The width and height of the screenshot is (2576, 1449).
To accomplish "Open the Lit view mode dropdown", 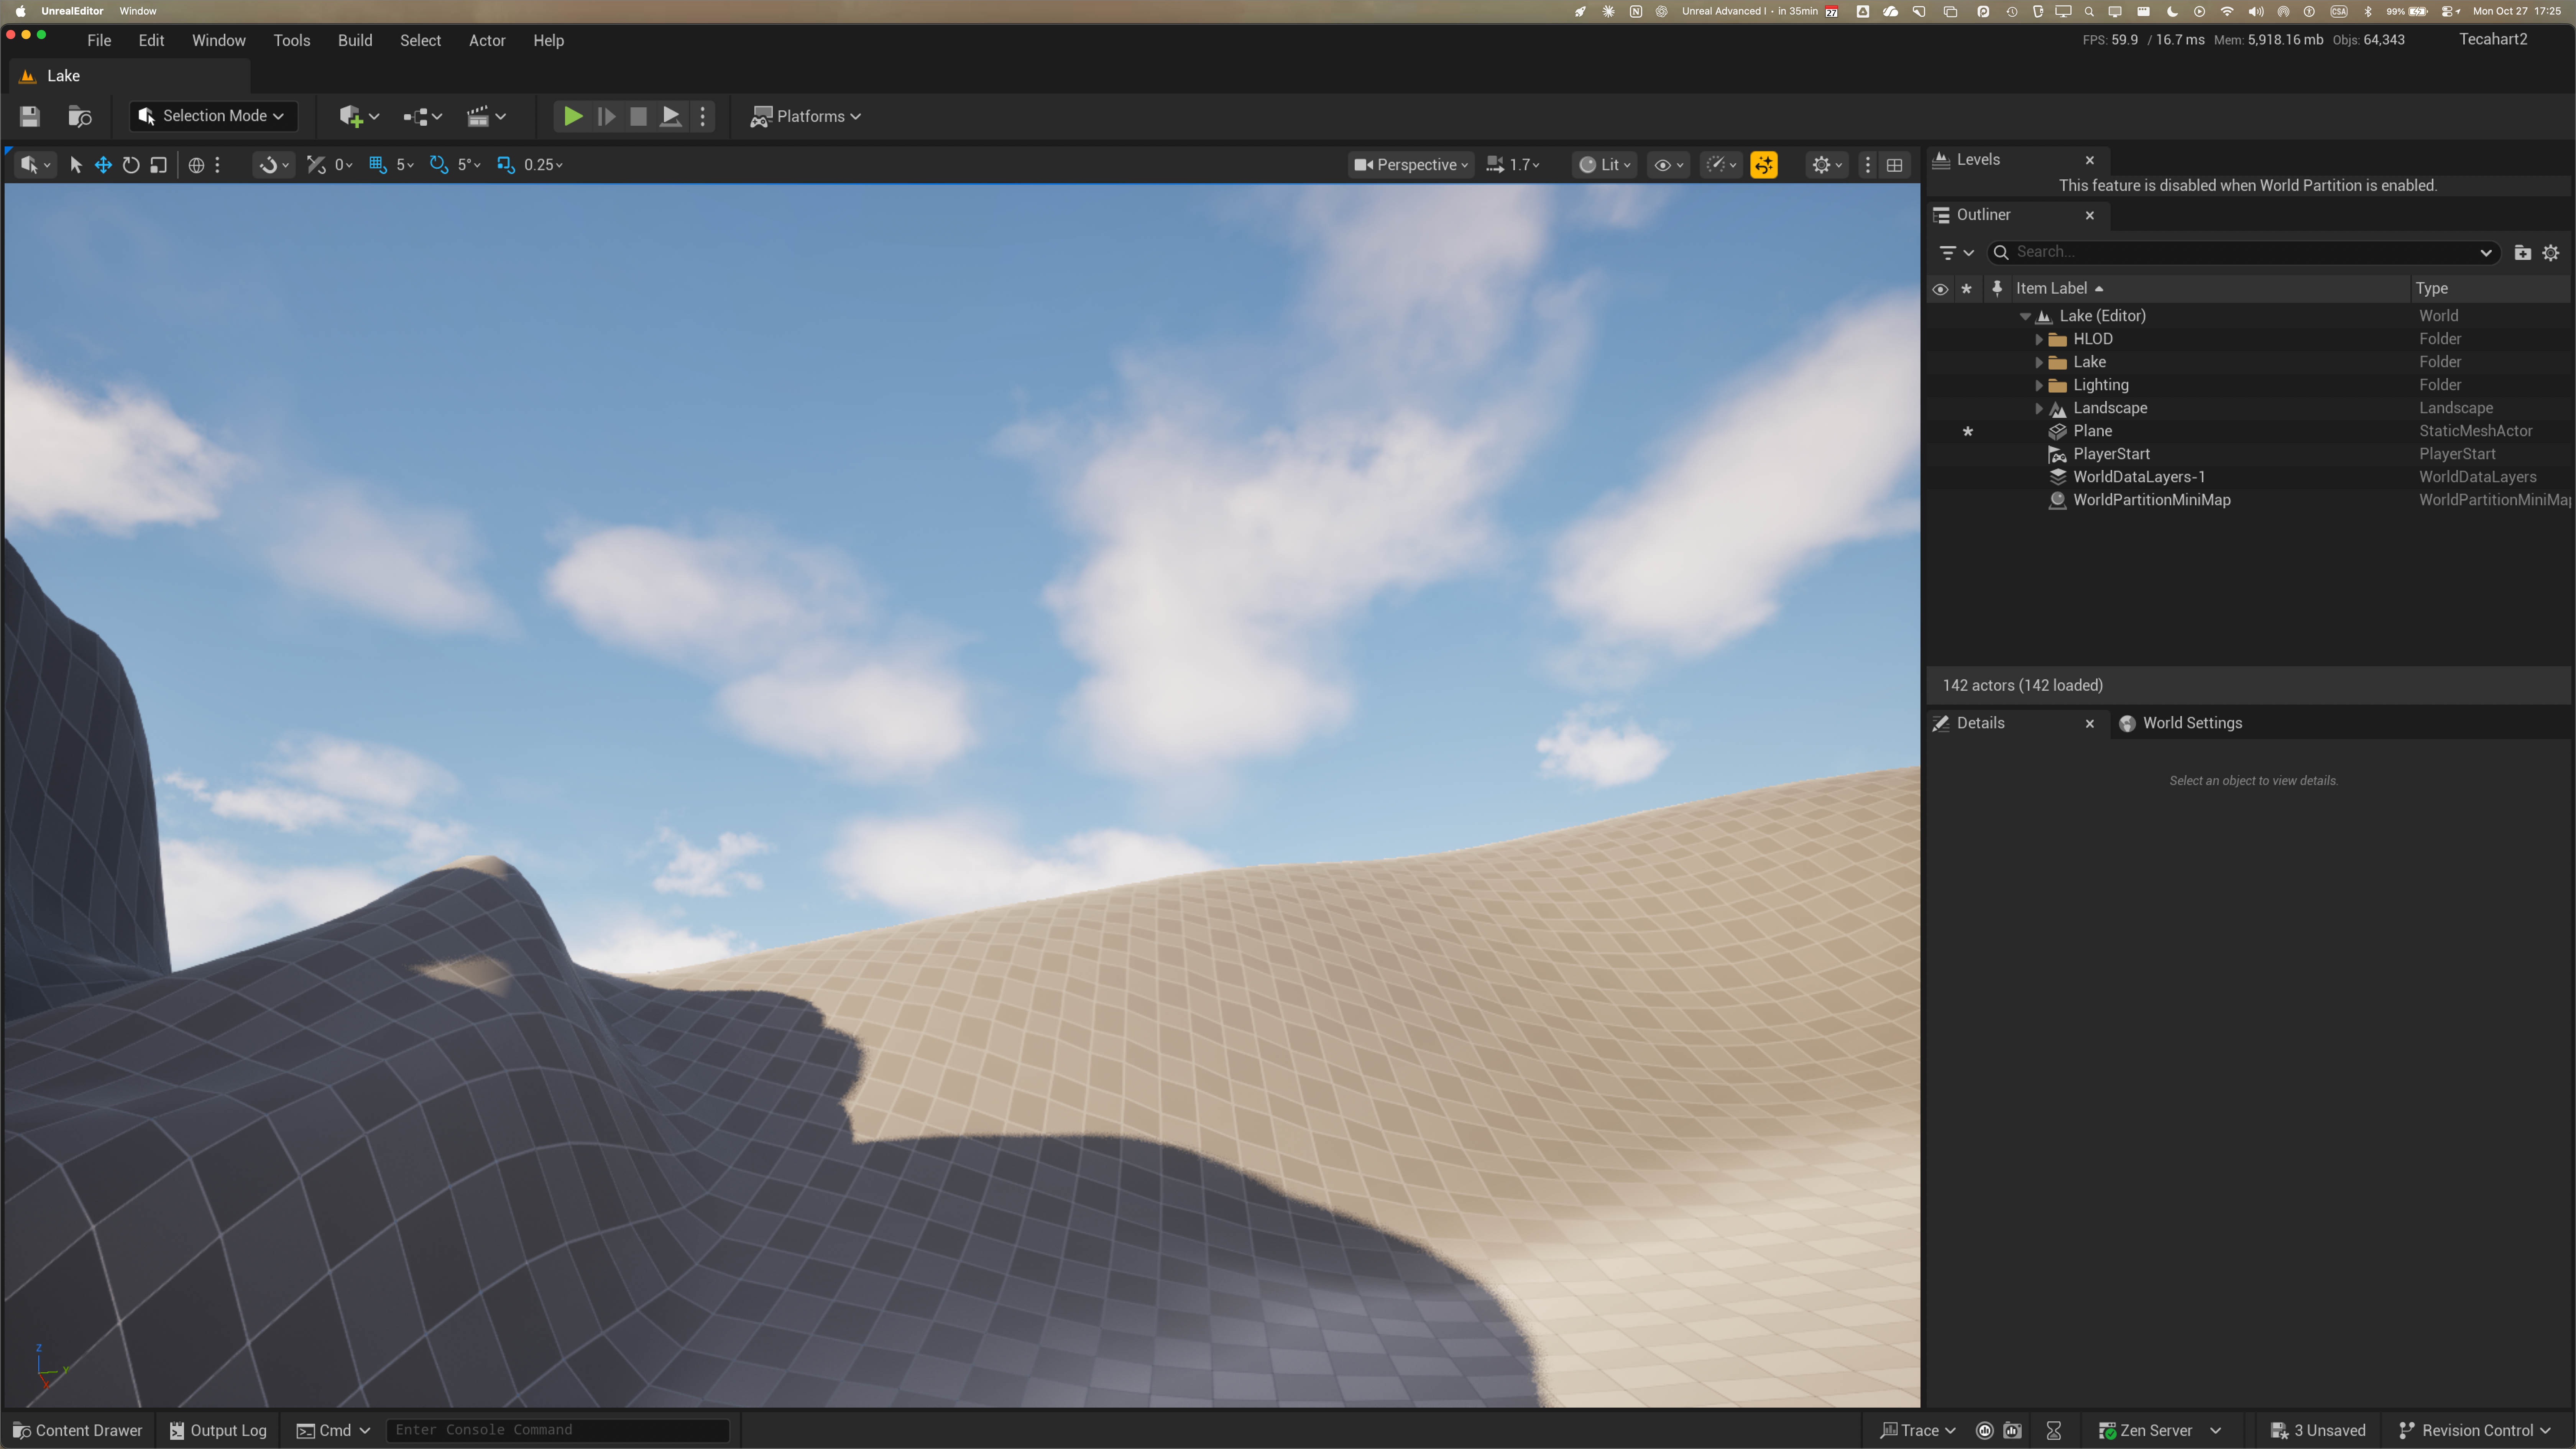I will click(x=1605, y=165).
